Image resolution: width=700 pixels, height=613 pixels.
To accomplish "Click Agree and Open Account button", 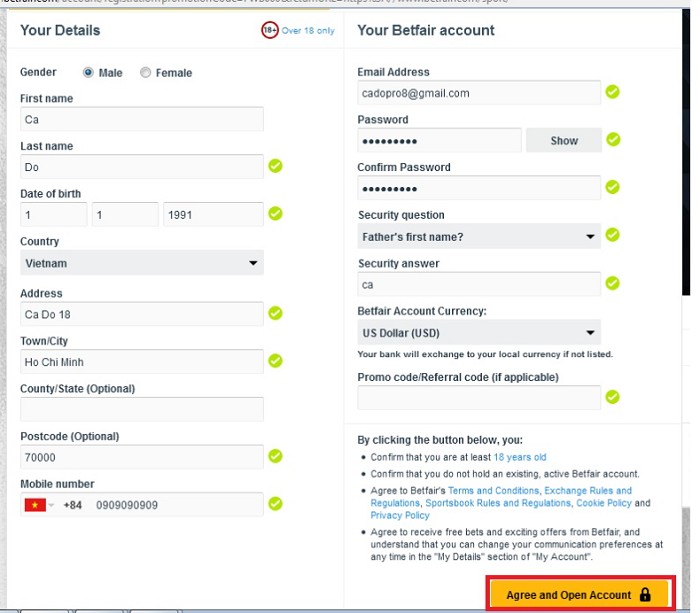I will (578, 594).
